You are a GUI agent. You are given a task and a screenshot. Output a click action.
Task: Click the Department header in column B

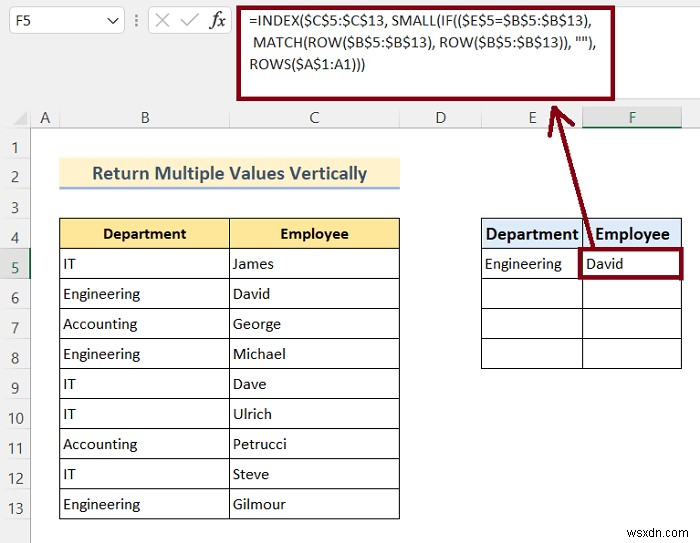pyautogui.click(x=145, y=234)
